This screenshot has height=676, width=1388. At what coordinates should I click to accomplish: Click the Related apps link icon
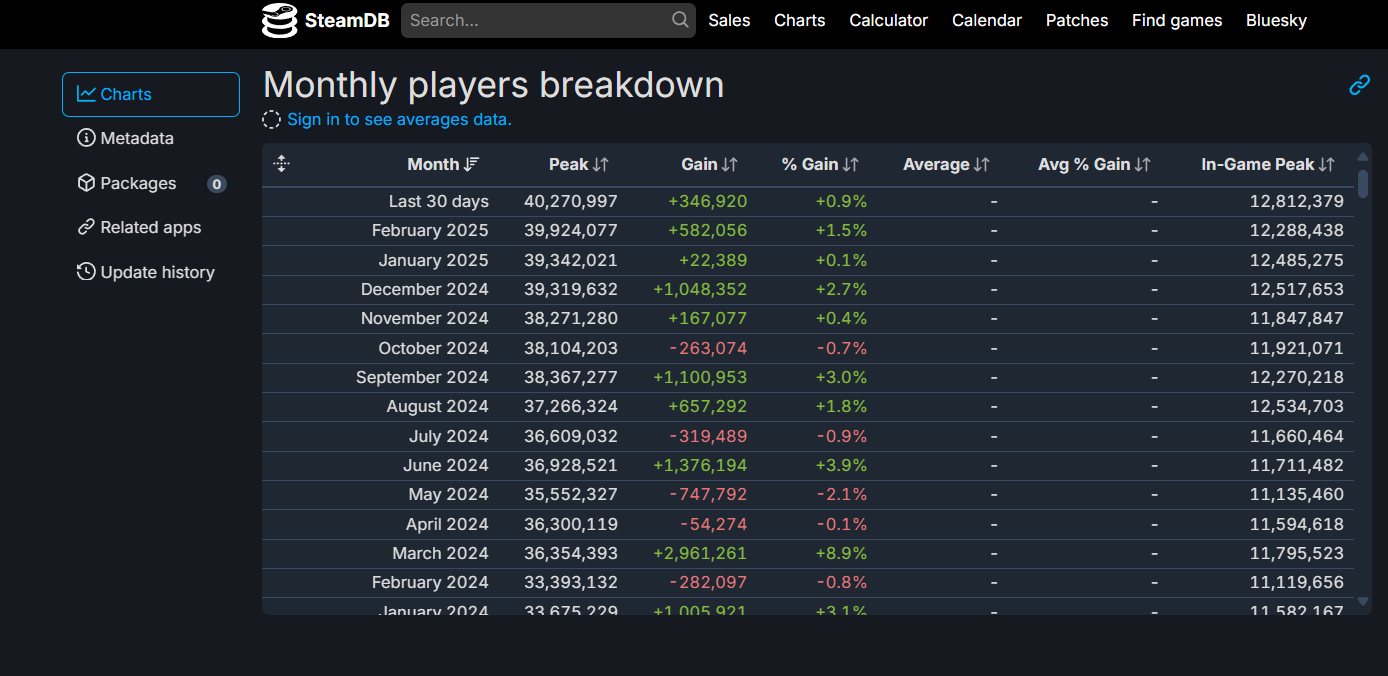[87, 227]
